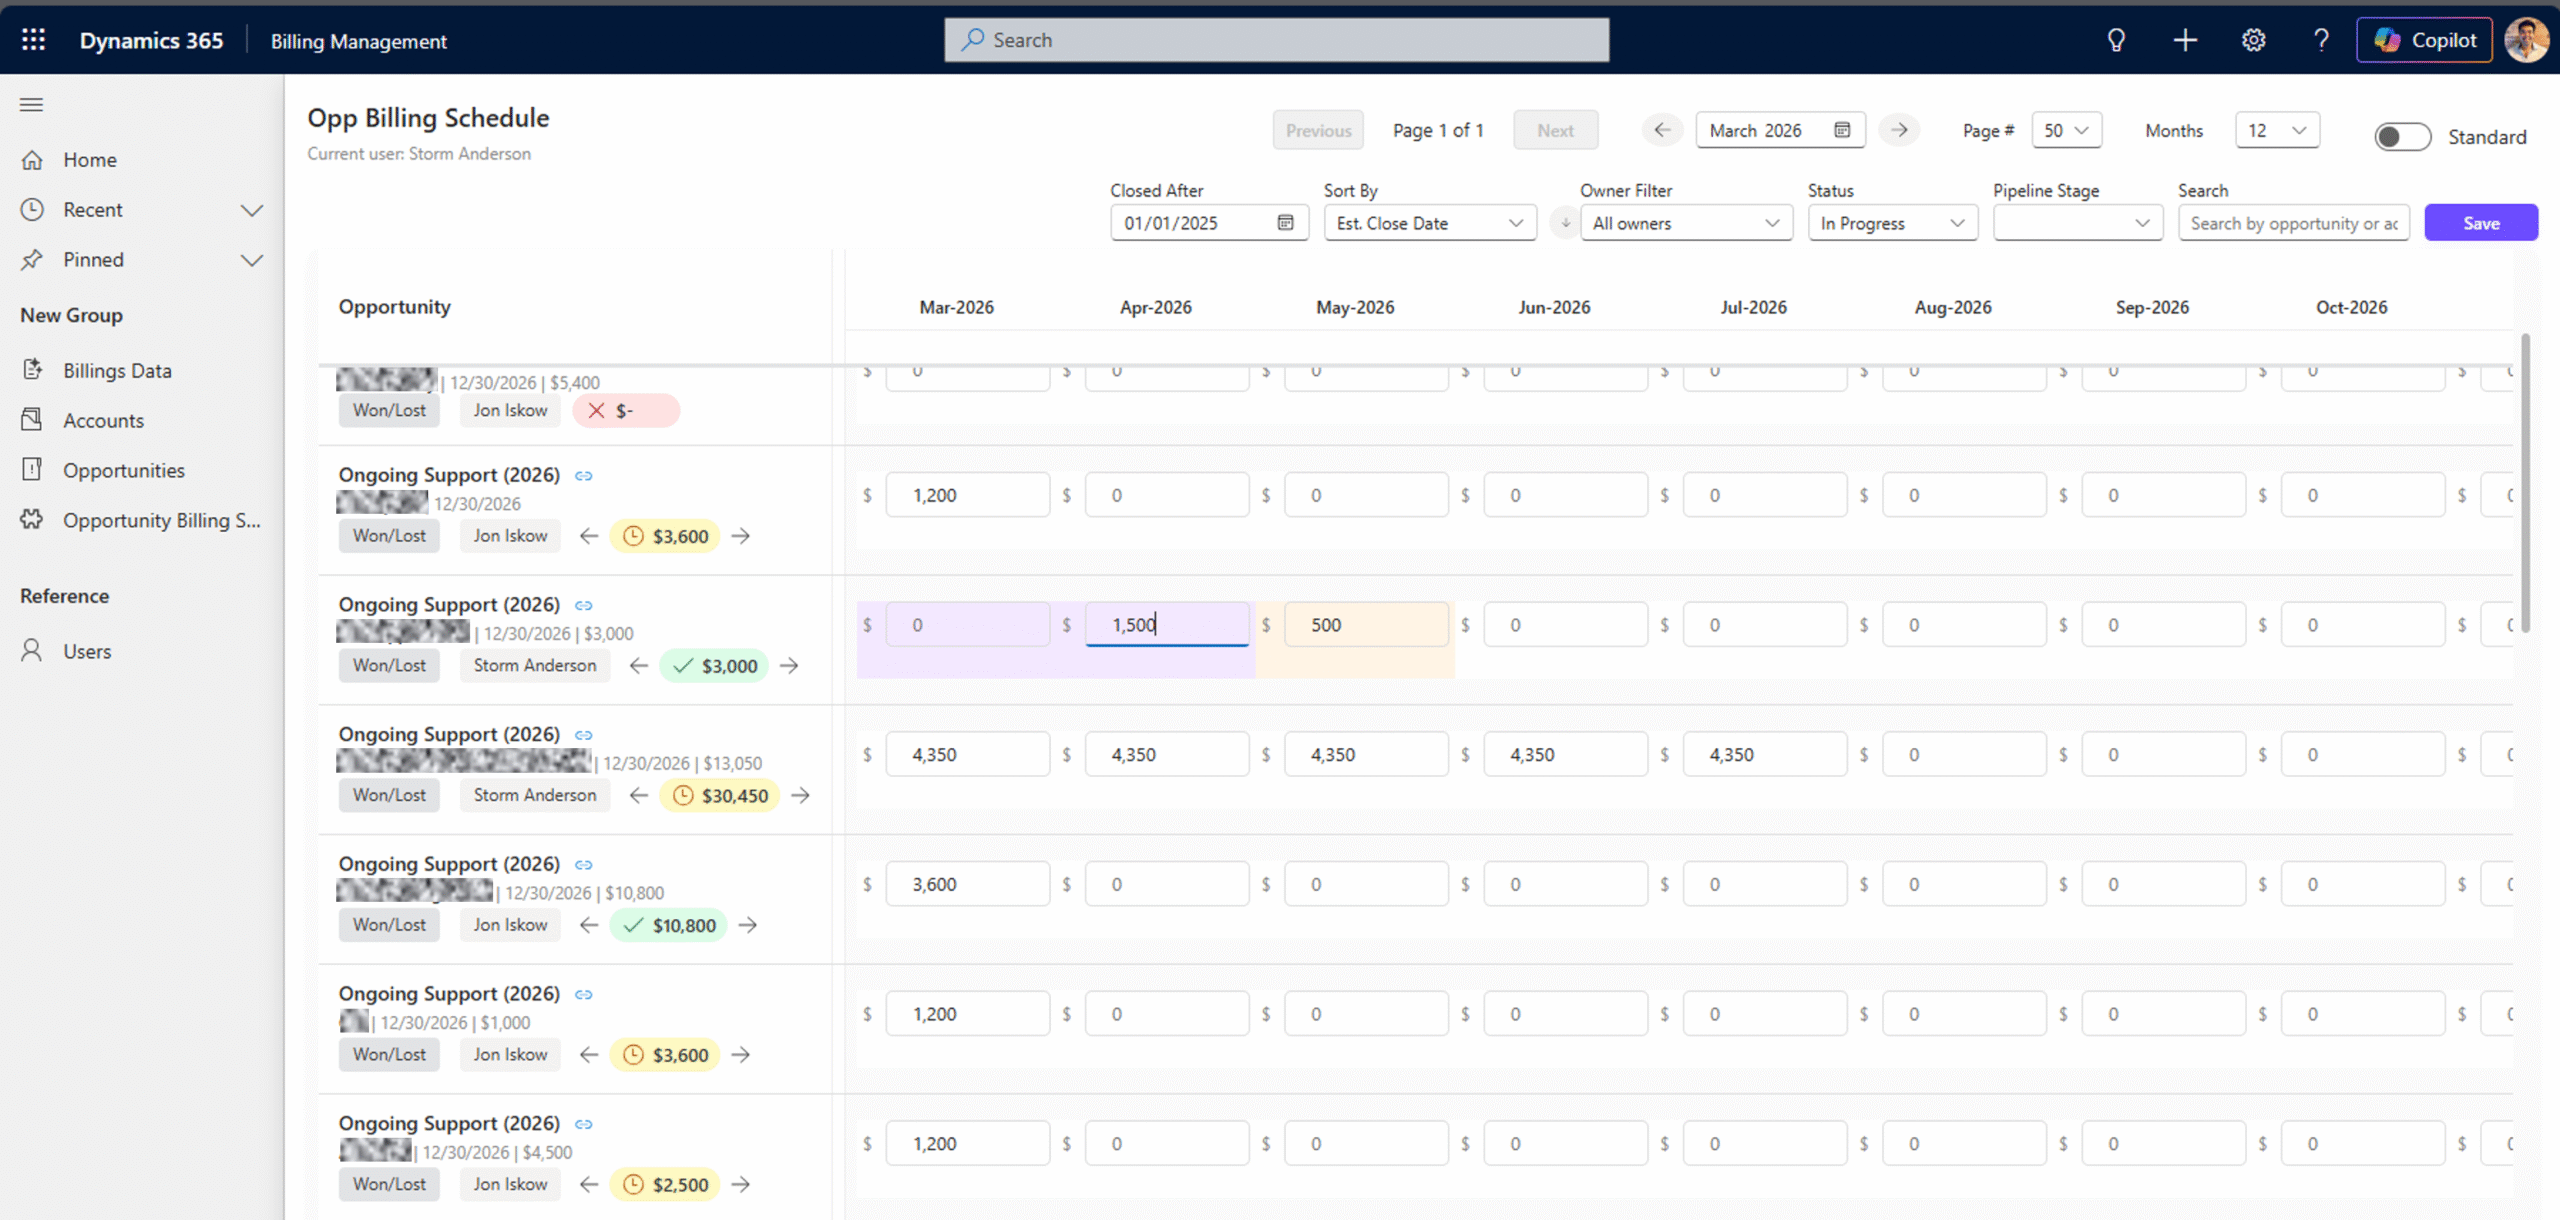The height and width of the screenshot is (1220, 2560).
Task: Expand the Recent menu chevron
Action: click(252, 210)
